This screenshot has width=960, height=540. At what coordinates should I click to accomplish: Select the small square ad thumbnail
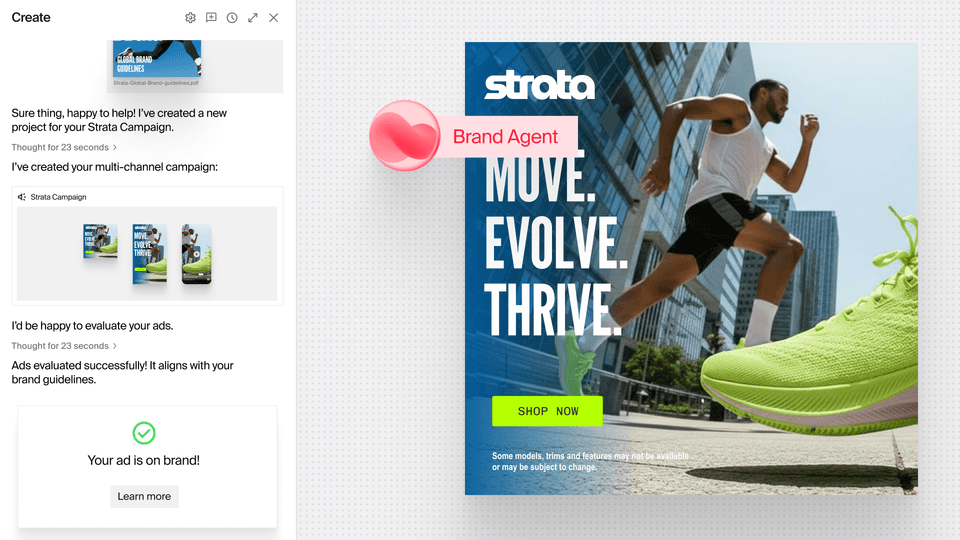[100, 242]
